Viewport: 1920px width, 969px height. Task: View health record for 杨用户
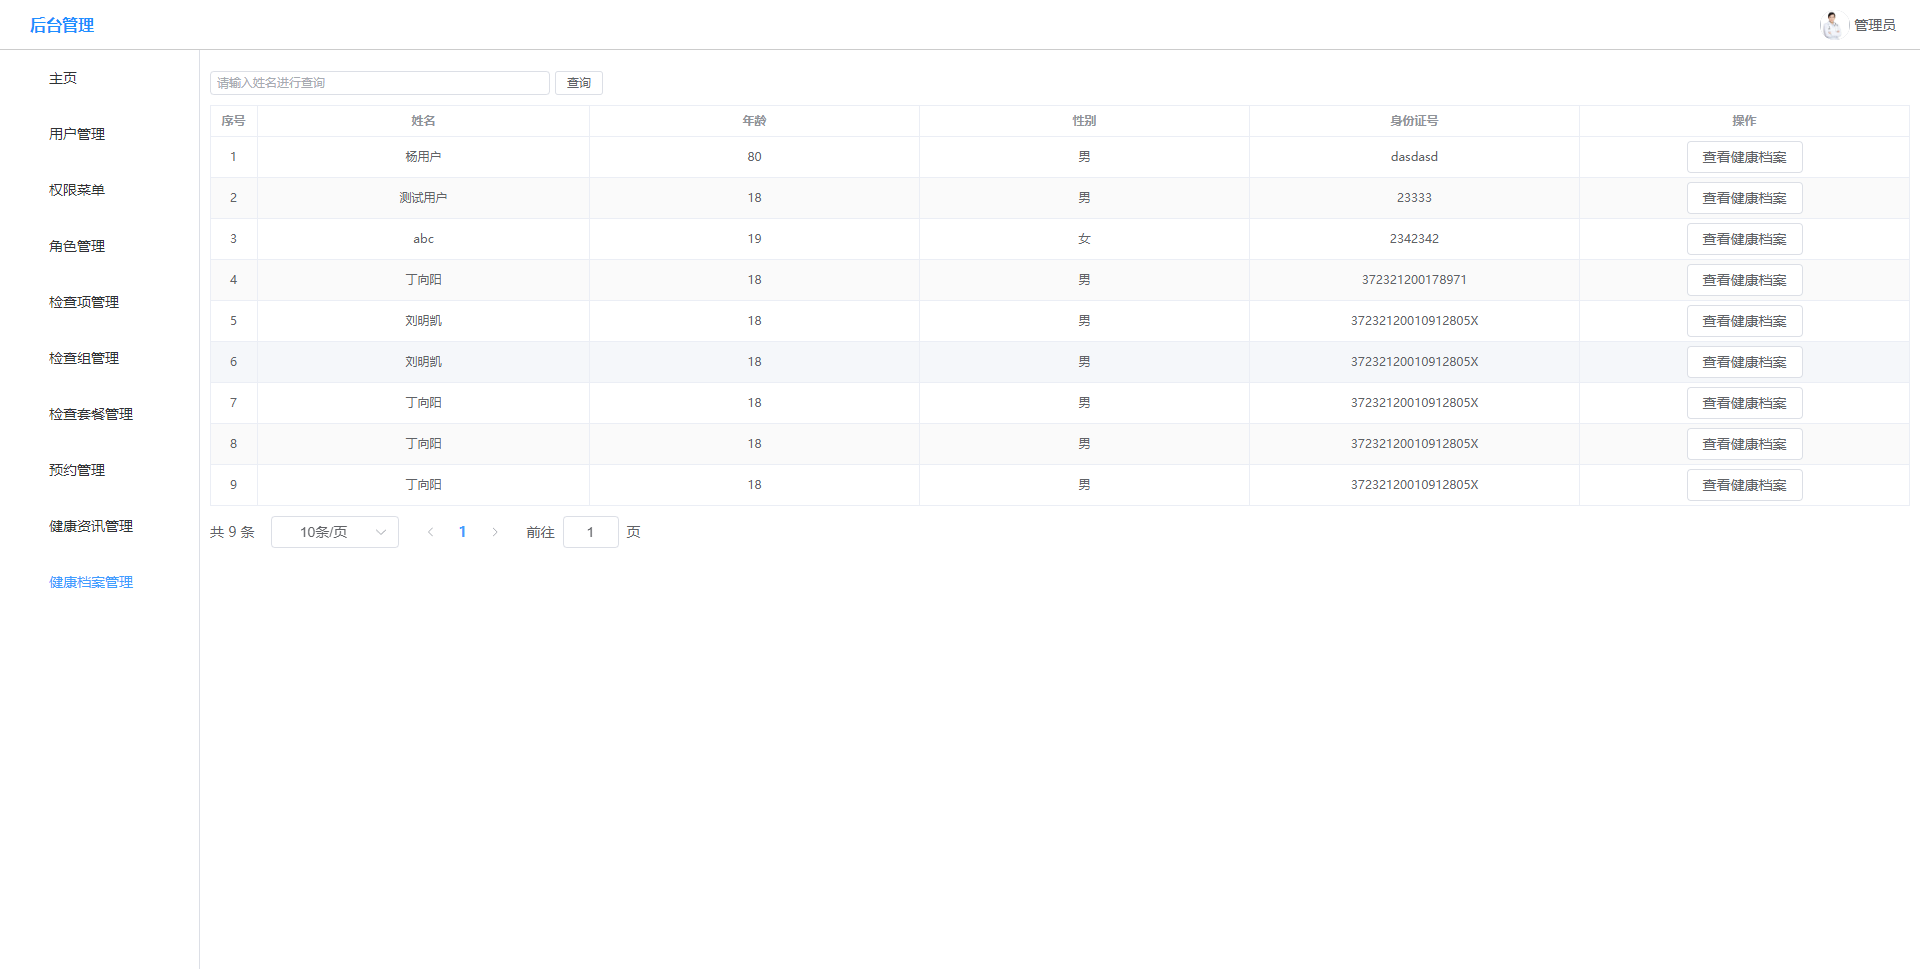click(x=1744, y=157)
